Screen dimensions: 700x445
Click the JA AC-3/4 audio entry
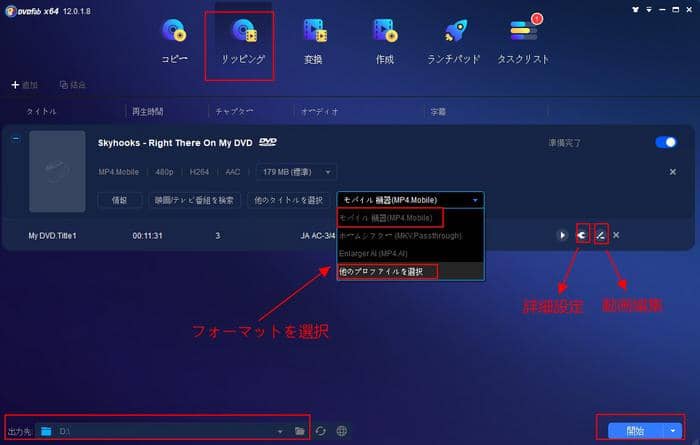(318, 236)
